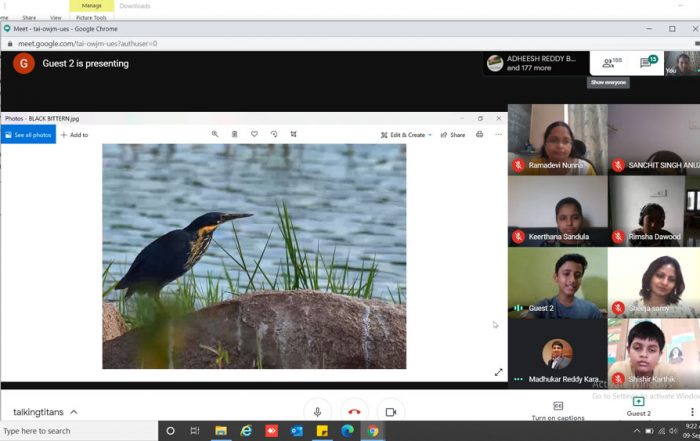The width and height of the screenshot is (700, 441).
Task: Open the Guest 2 presentation button
Action: click(x=639, y=407)
